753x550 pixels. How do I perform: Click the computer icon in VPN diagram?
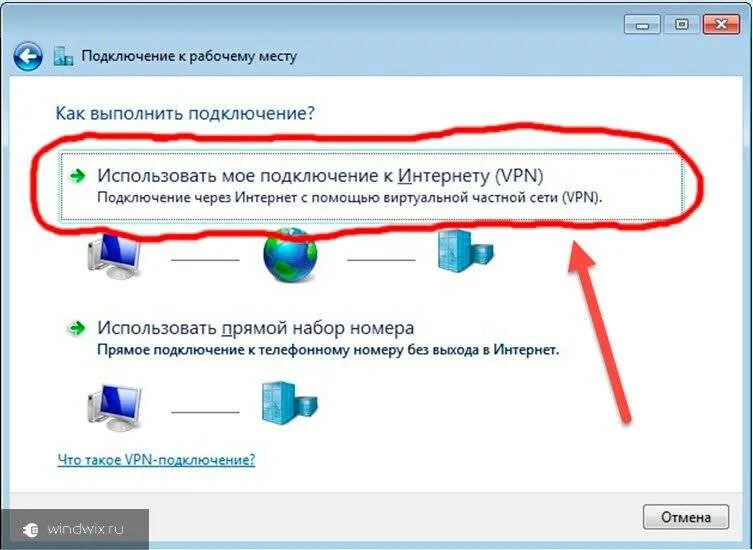point(114,256)
